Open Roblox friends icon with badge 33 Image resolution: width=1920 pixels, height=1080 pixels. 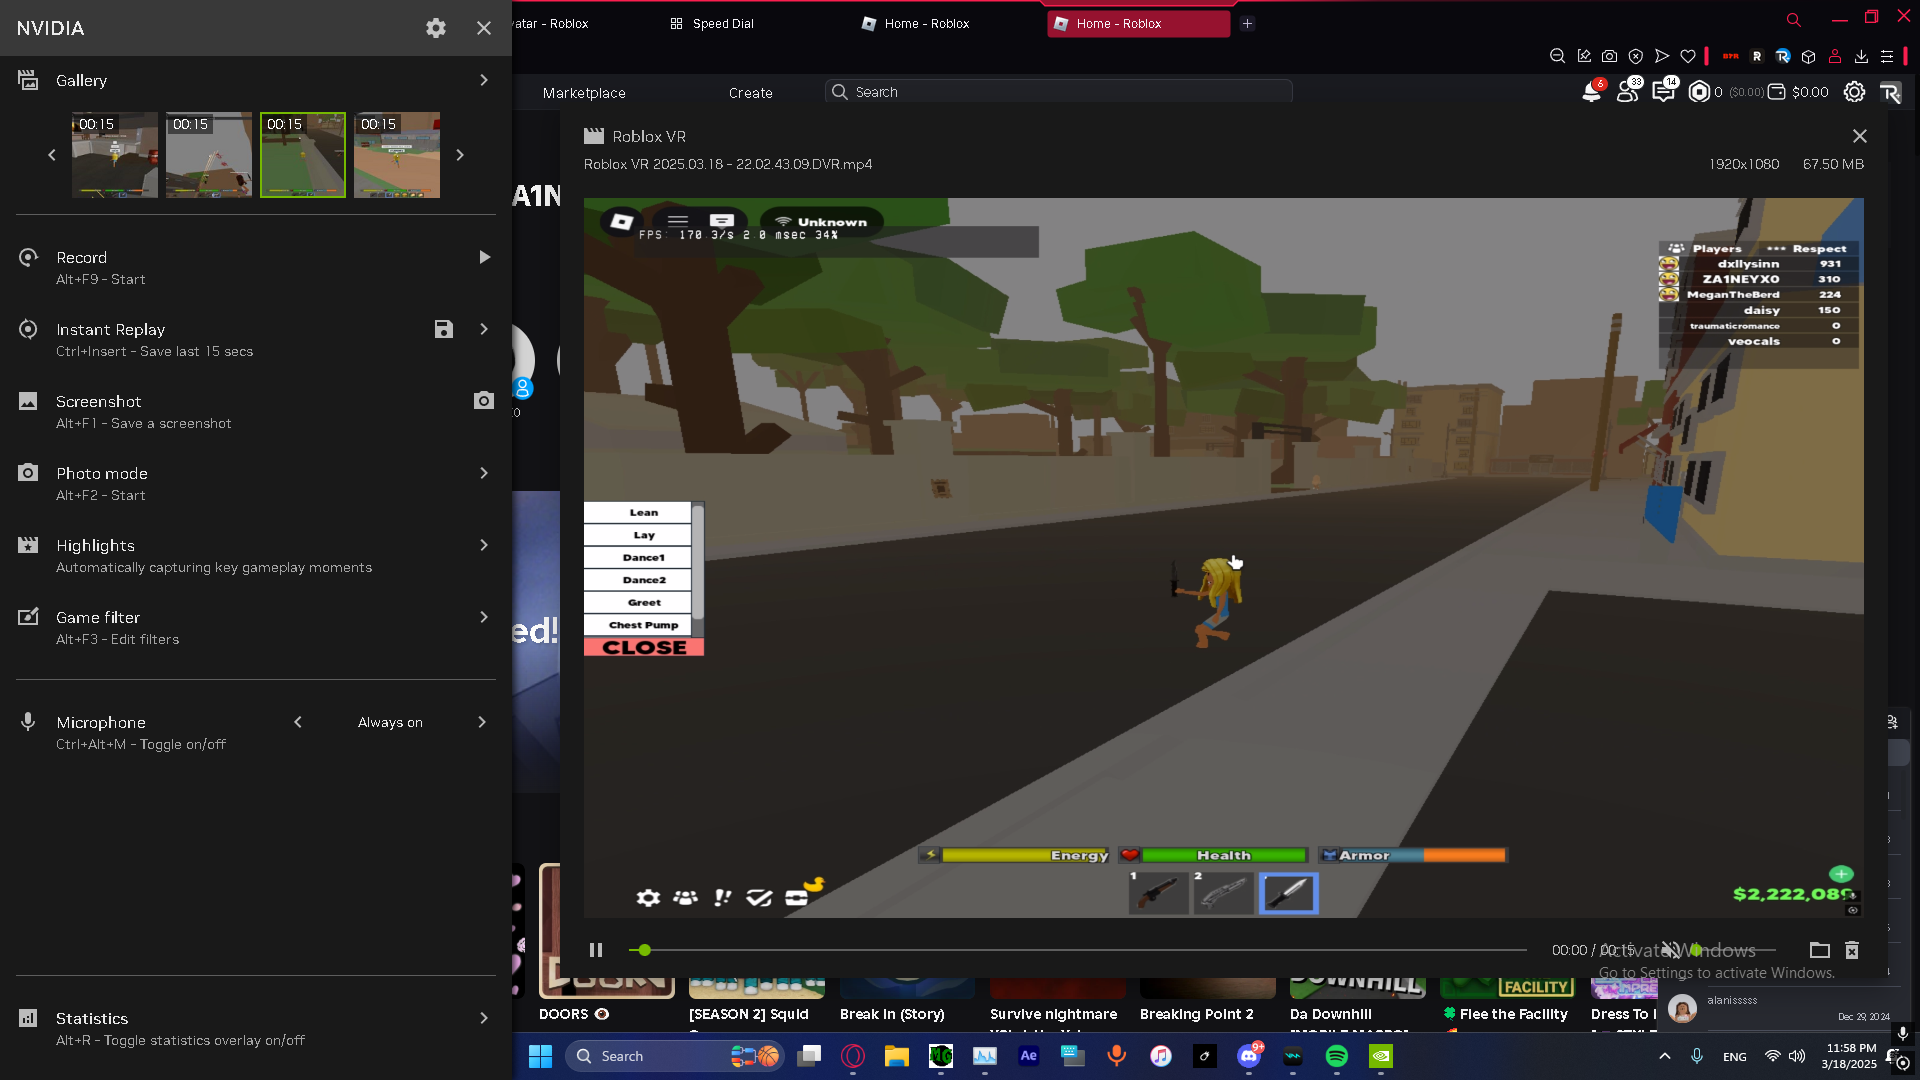coord(1628,92)
